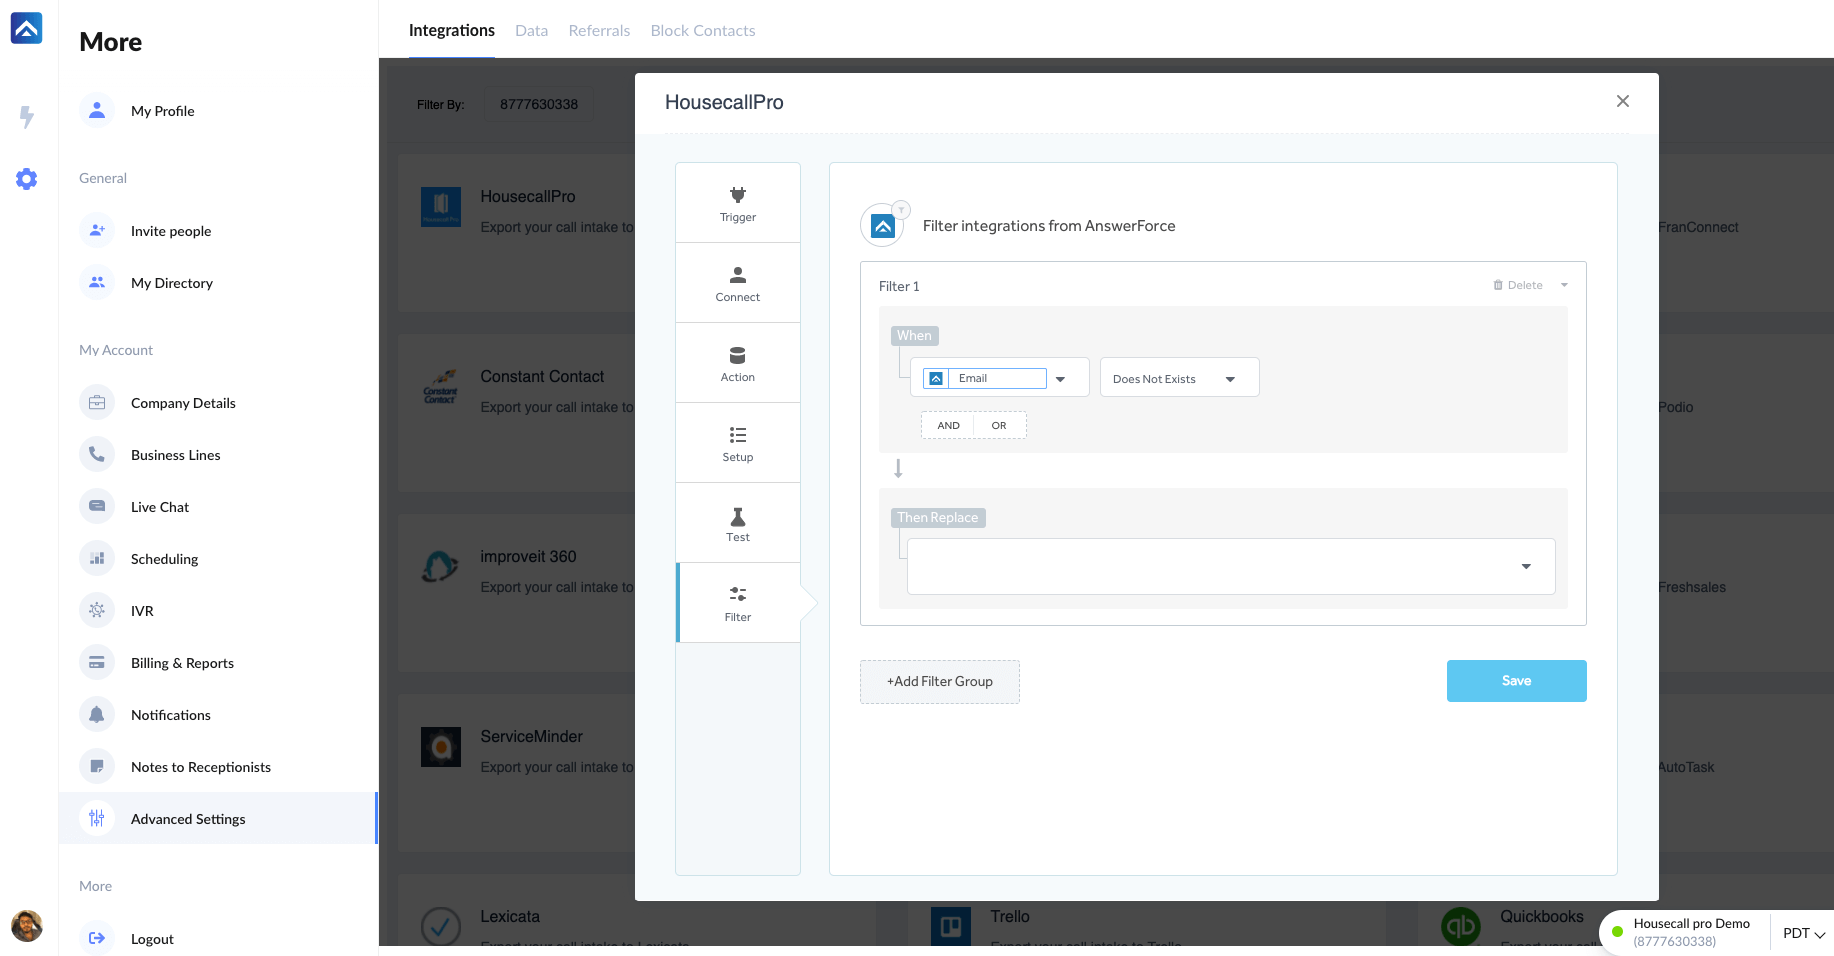The height and width of the screenshot is (956, 1834).
Task: Open settings gear in left rail
Action: pos(27,179)
